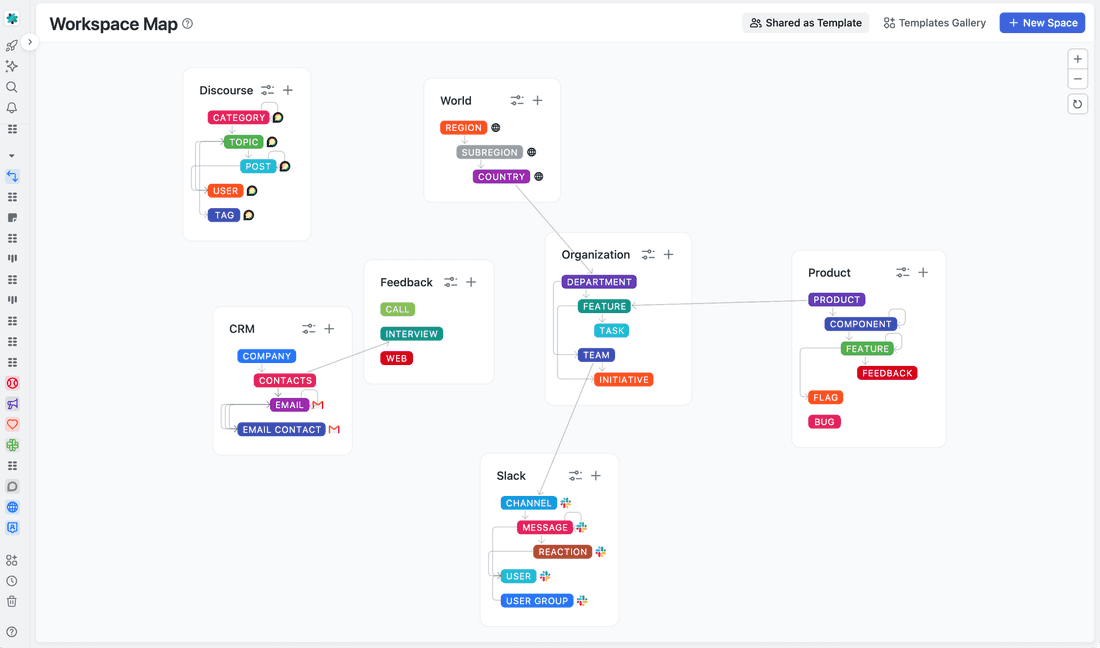
Task: Click the help question mark at sidebar bottom
Action: coord(13,632)
